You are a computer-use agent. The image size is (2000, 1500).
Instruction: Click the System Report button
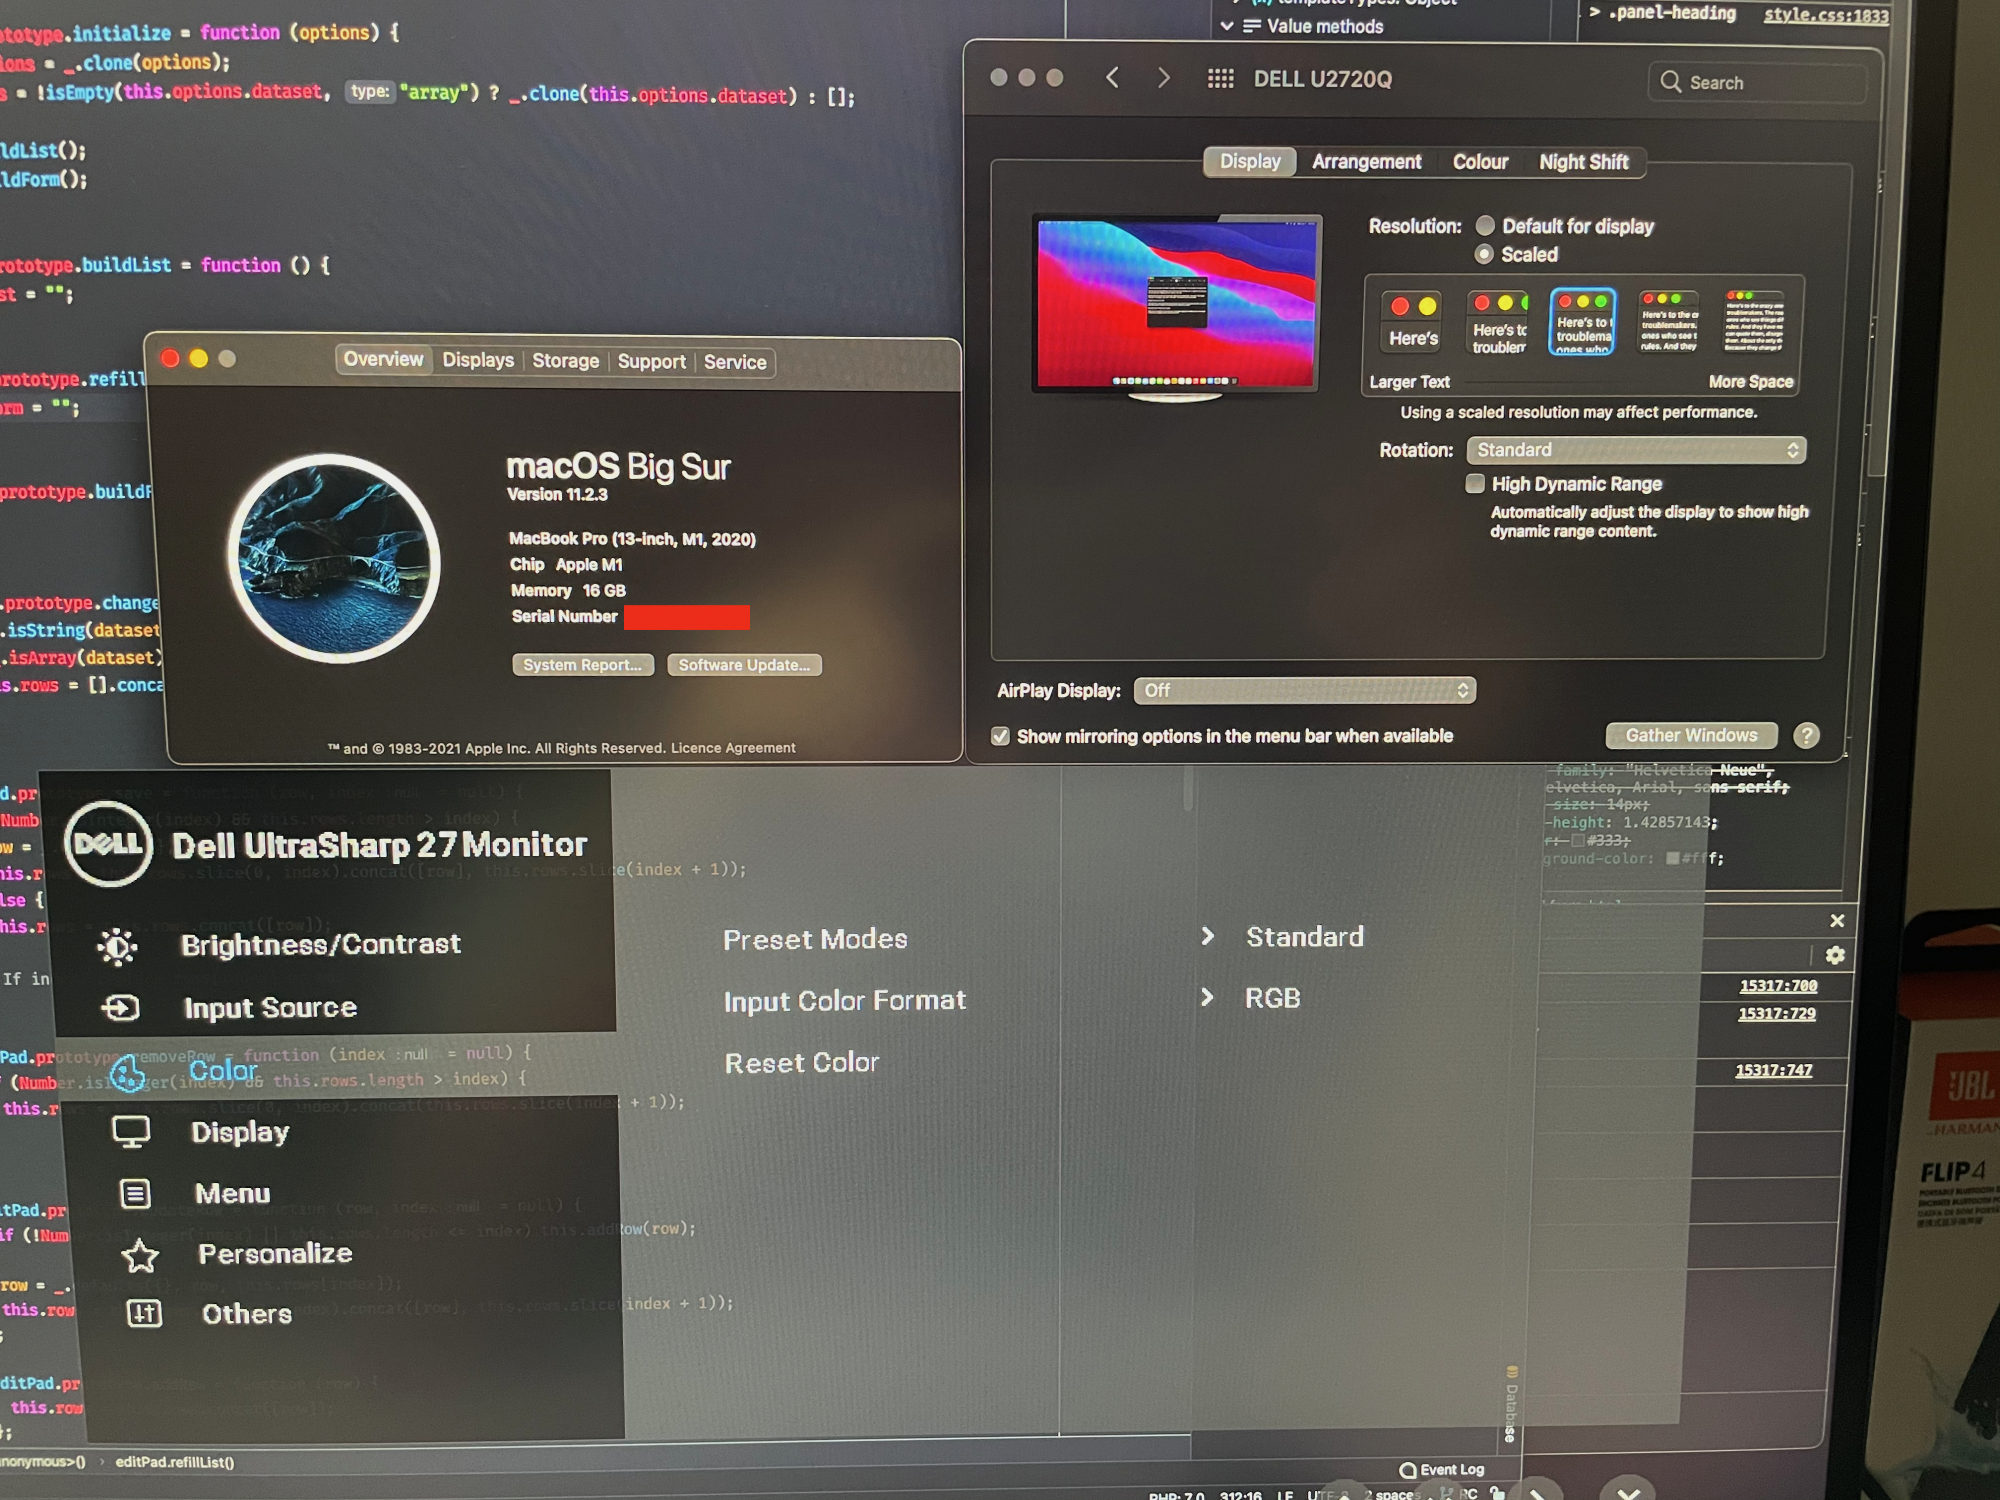coord(583,665)
